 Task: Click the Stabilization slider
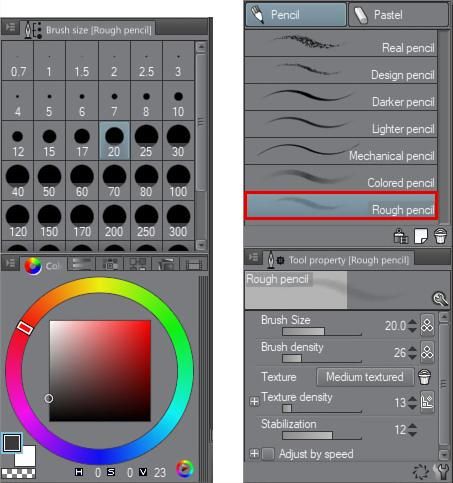click(322, 436)
